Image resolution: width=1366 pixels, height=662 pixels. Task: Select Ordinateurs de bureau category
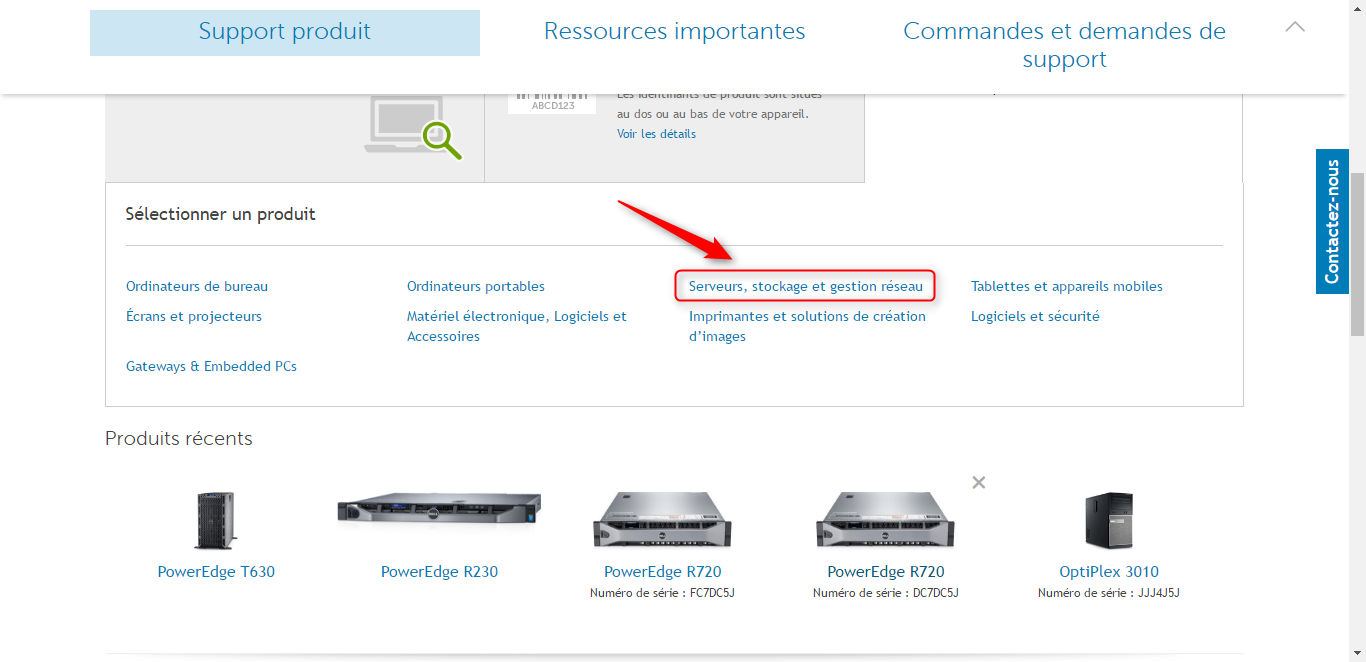tap(197, 286)
